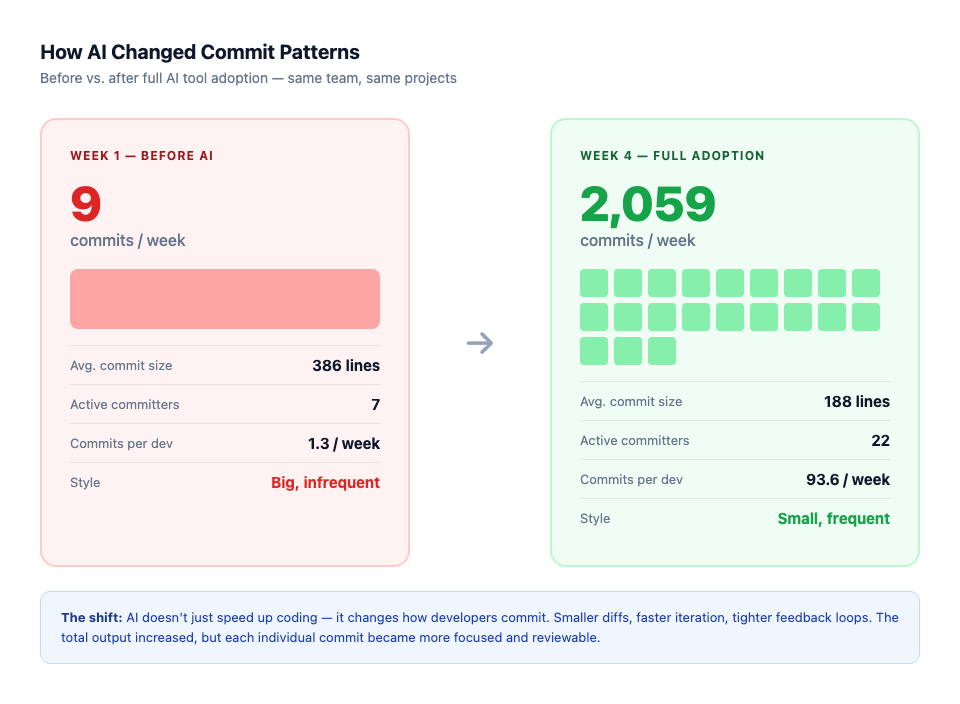This screenshot has width=960, height=704.
Task: Click the 'Small, frequent' style value
Action: click(833, 519)
